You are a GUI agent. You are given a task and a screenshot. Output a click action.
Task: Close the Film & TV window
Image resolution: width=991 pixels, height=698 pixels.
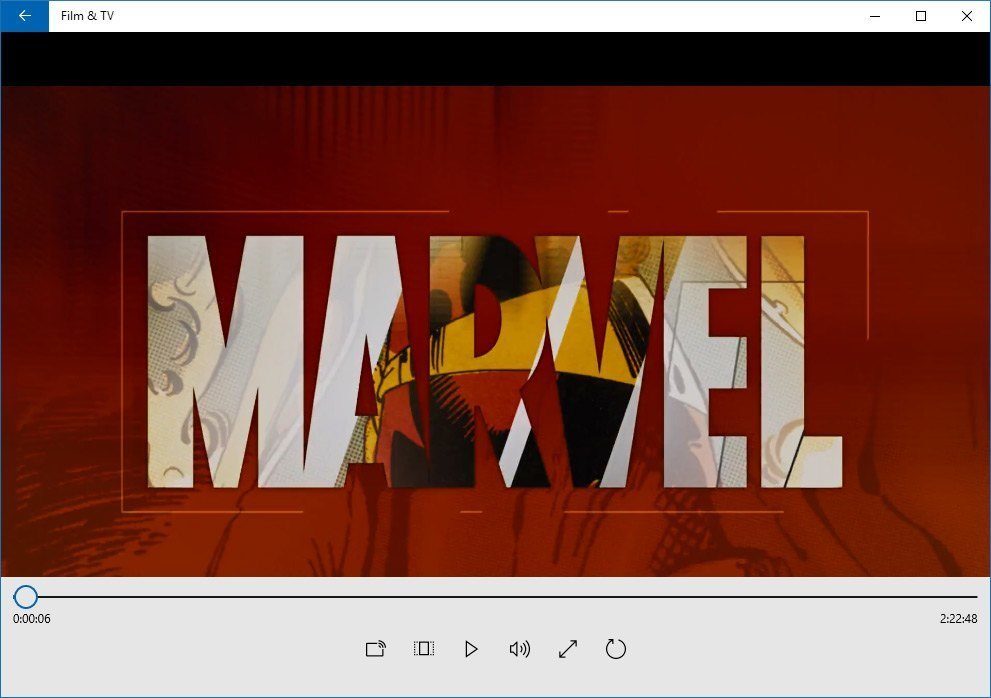pos(967,16)
